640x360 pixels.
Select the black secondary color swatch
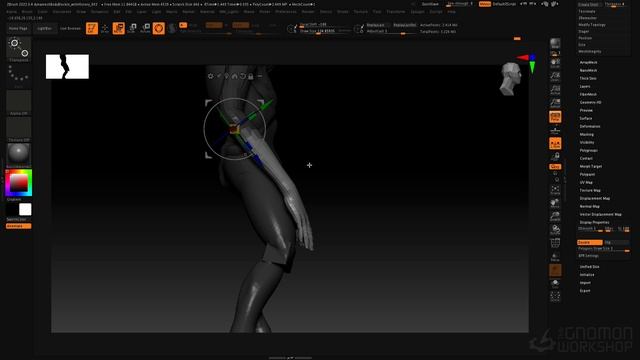point(12,209)
